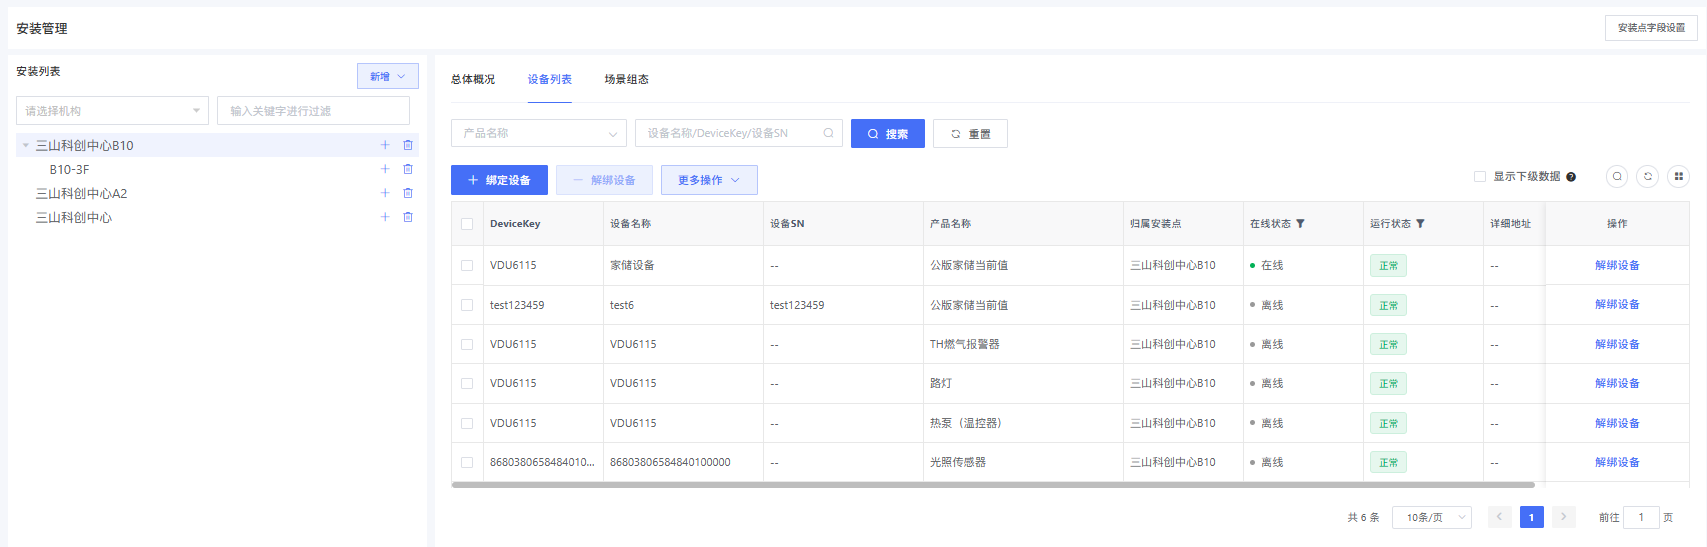Open the column settings grid icon
Screen dimensions: 1707x547
pyautogui.click(x=1679, y=176)
